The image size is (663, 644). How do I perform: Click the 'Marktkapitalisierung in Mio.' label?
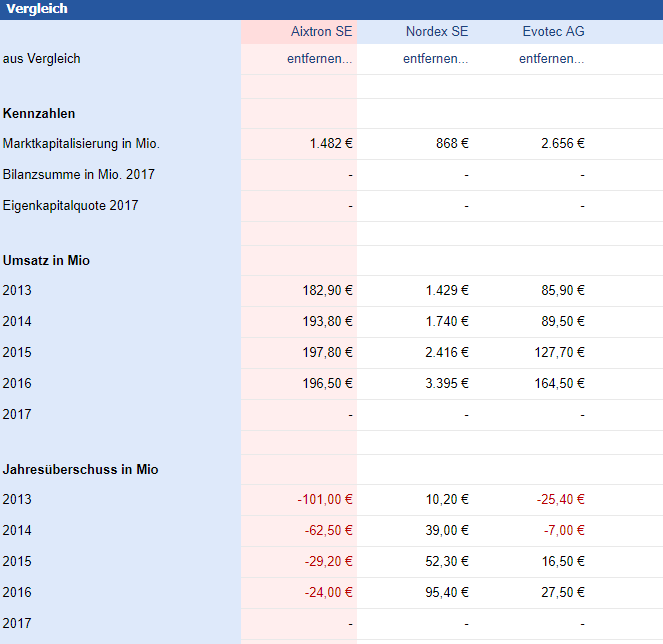(x=81, y=143)
